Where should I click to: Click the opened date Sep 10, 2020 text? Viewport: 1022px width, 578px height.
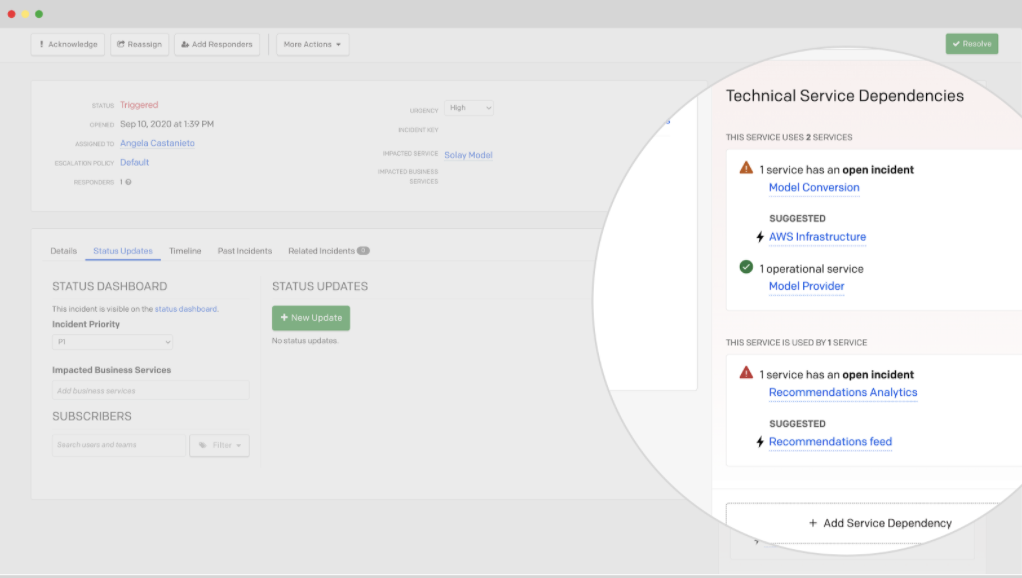tap(167, 124)
